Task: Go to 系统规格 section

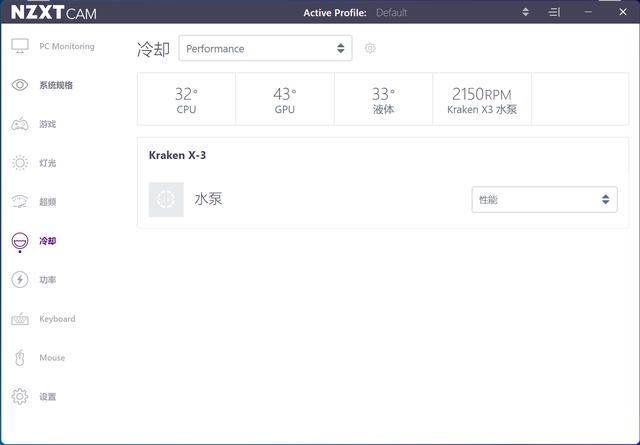Action: pos(56,85)
